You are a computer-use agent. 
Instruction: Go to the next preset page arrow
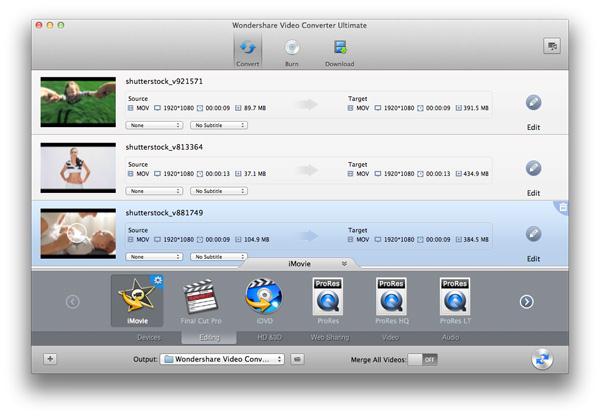coord(527,302)
